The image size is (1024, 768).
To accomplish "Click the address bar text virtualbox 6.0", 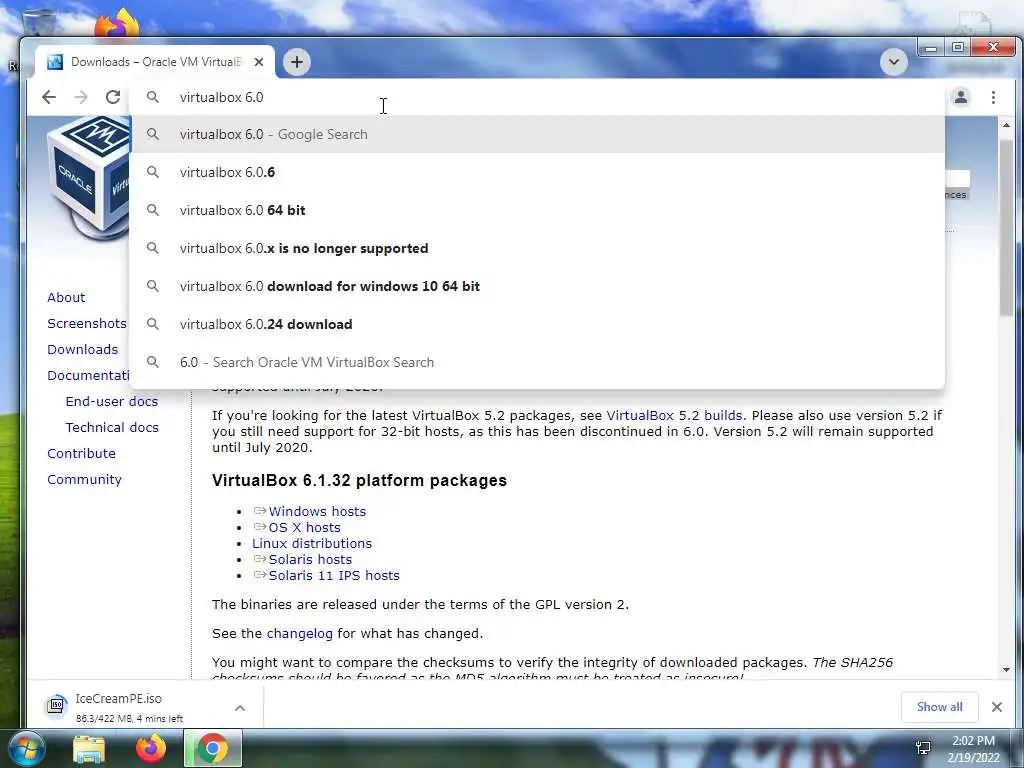I will (221, 97).
